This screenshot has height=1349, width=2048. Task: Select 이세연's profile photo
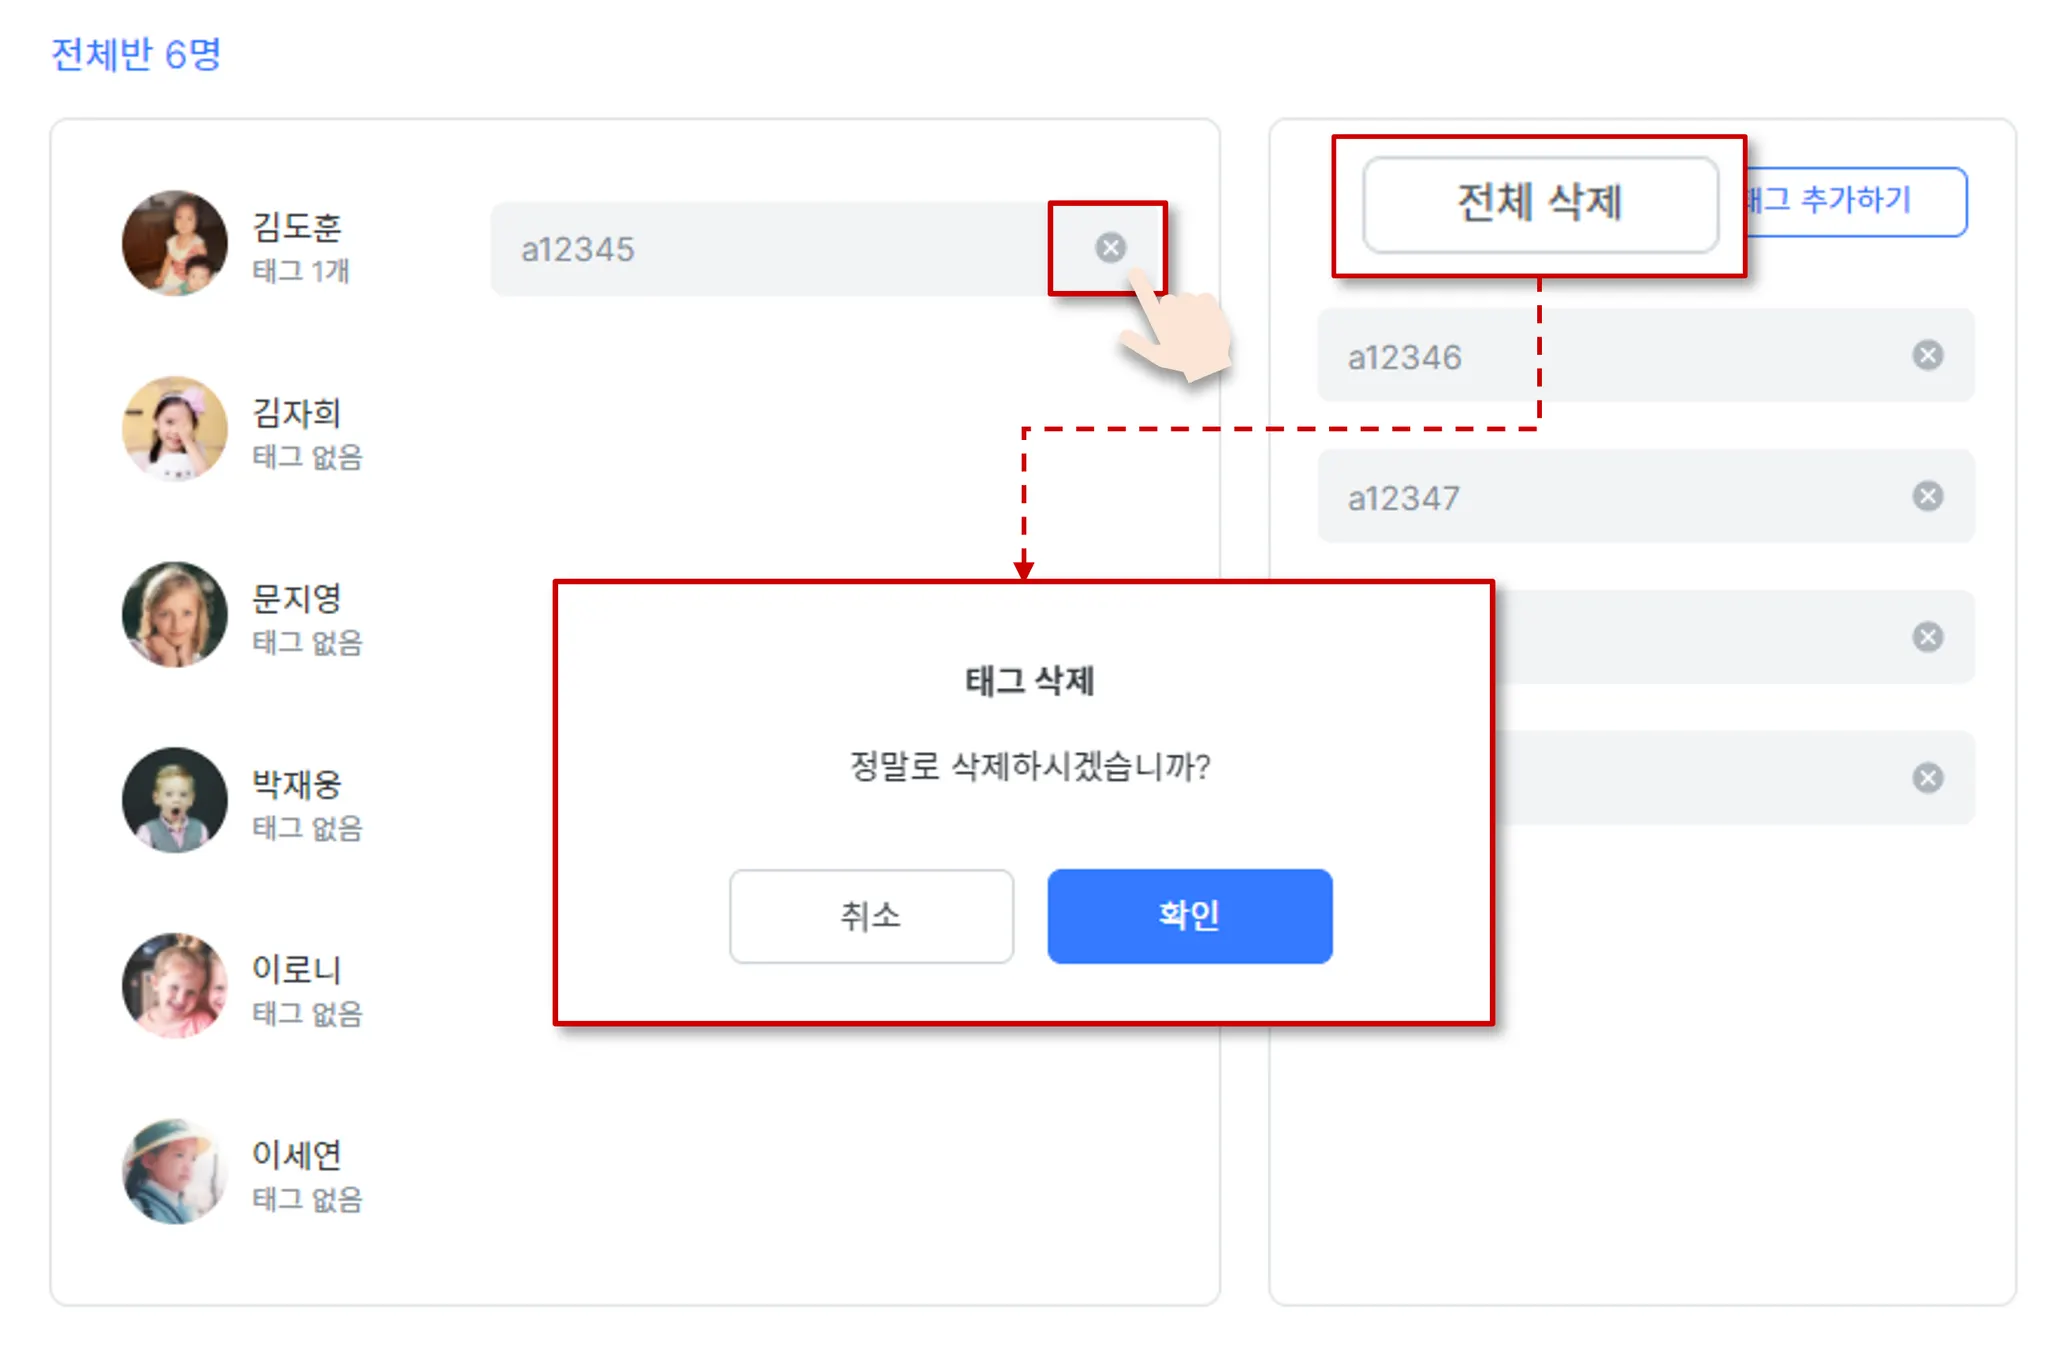click(175, 1171)
